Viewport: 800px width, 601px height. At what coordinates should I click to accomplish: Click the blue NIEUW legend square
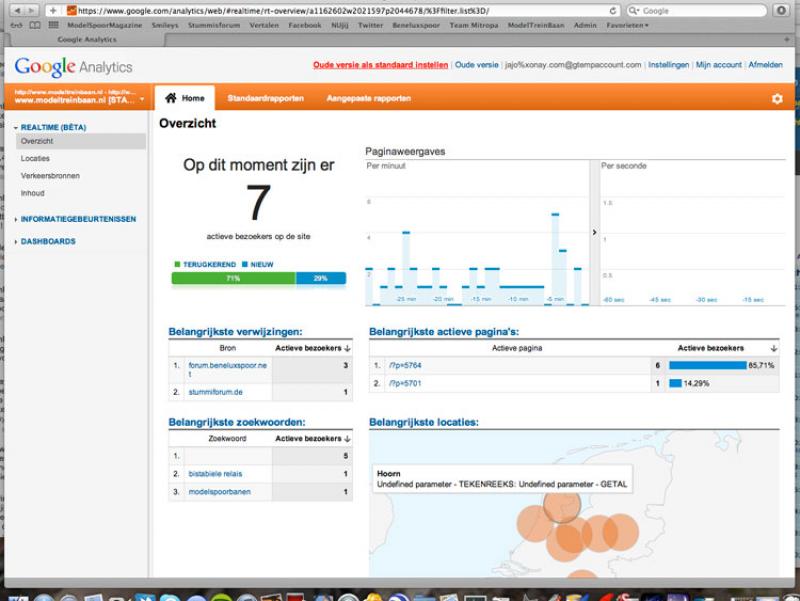(x=245, y=264)
